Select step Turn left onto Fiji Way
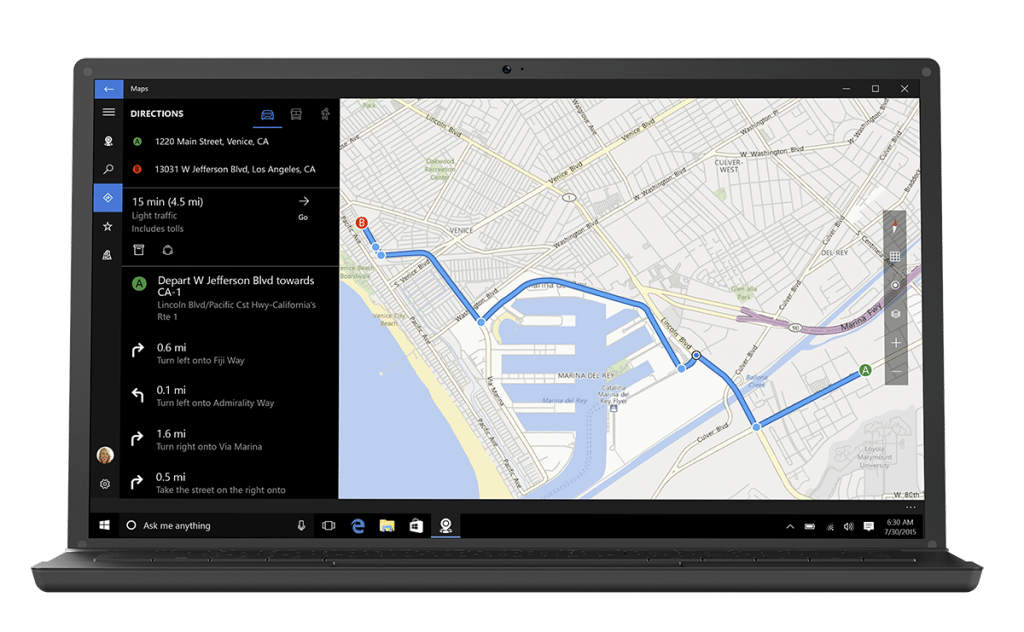Screen dimensions: 1024x632 pyautogui.click(x=231, y=353)
